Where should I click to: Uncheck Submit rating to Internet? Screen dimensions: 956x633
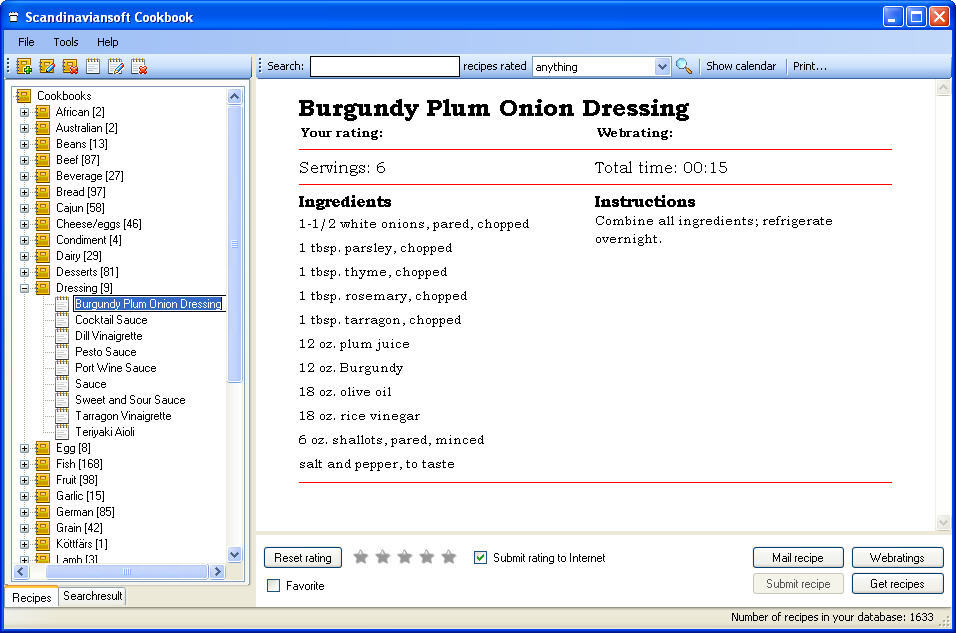481,558
